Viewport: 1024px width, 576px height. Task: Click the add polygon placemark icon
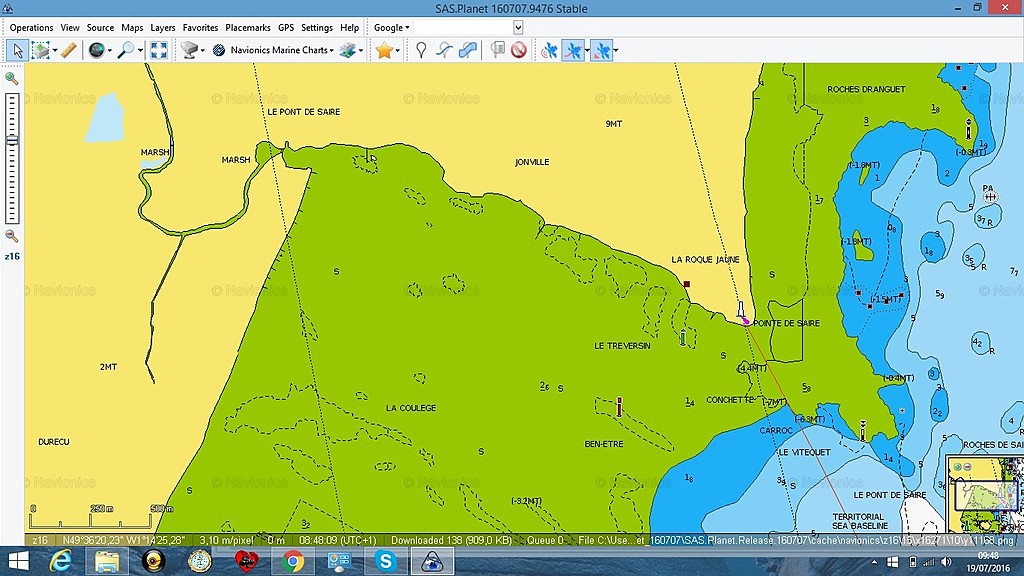pyautogui.click(x=467, y=50)
